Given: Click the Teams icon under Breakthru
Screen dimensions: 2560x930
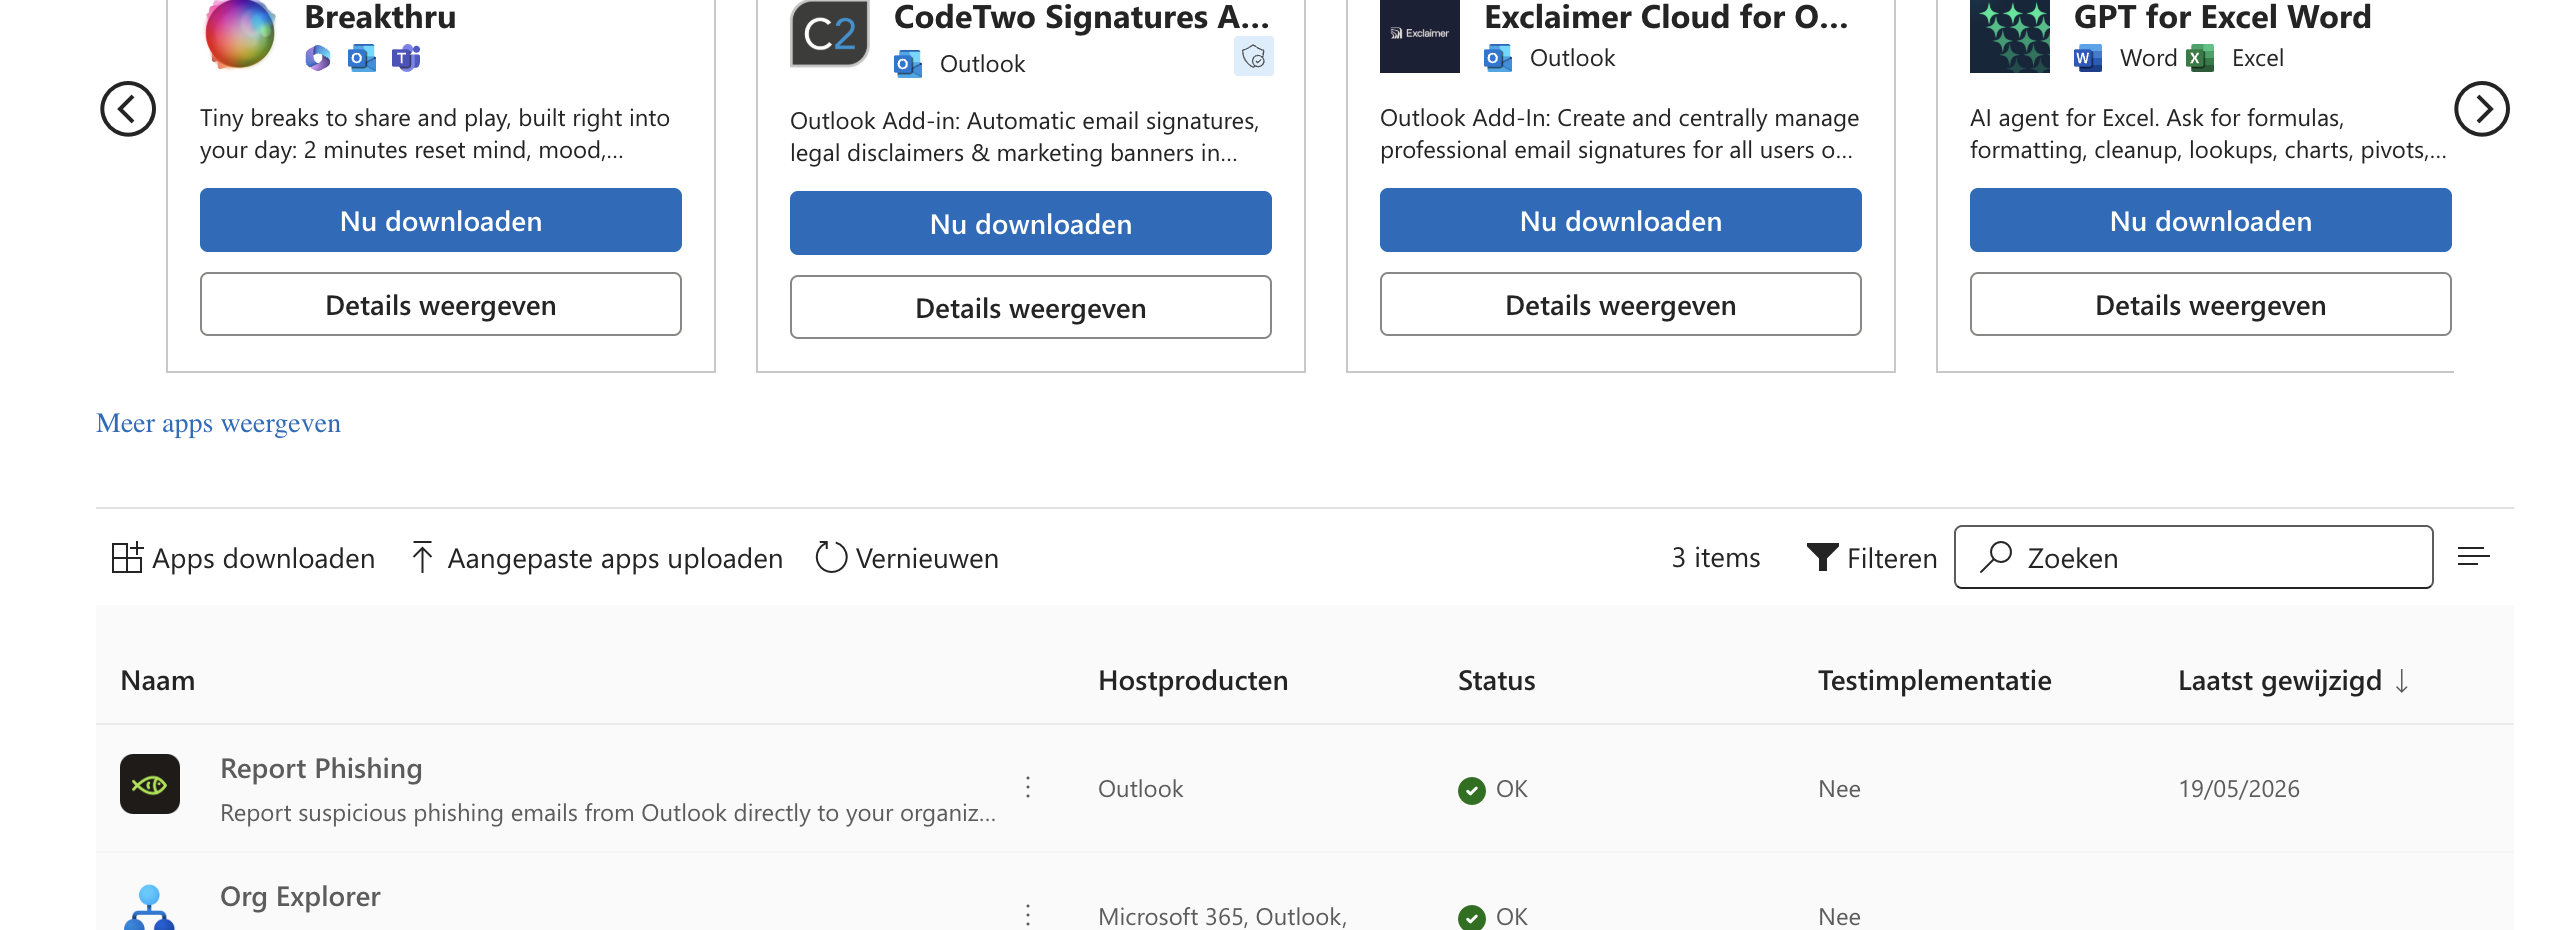Looking at the screenshot, I should [406, 58].
